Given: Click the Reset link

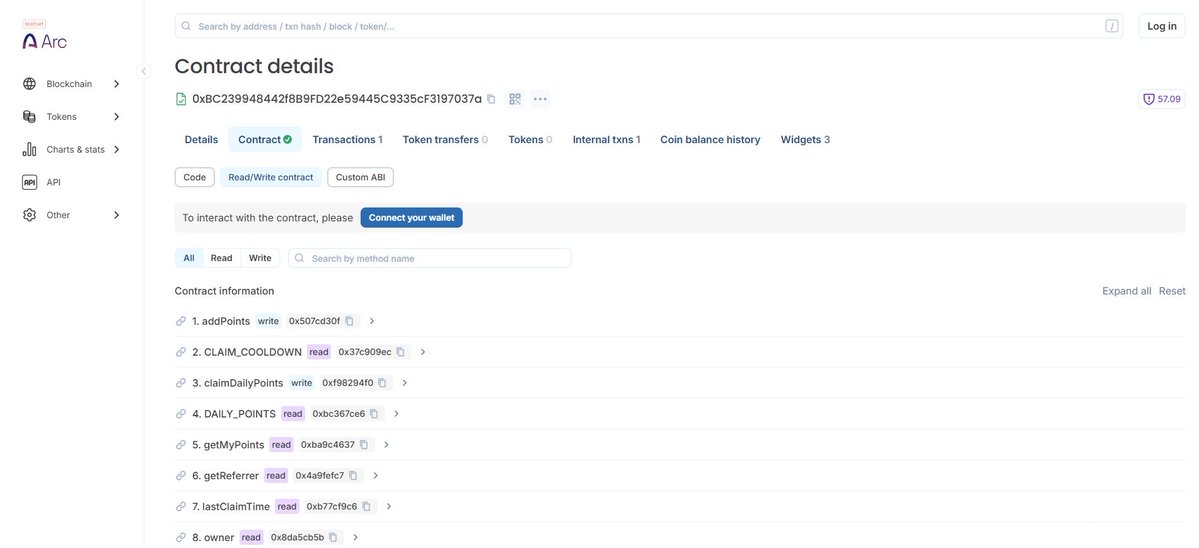Looking at the screenshot, I should tap(1172, 291).
